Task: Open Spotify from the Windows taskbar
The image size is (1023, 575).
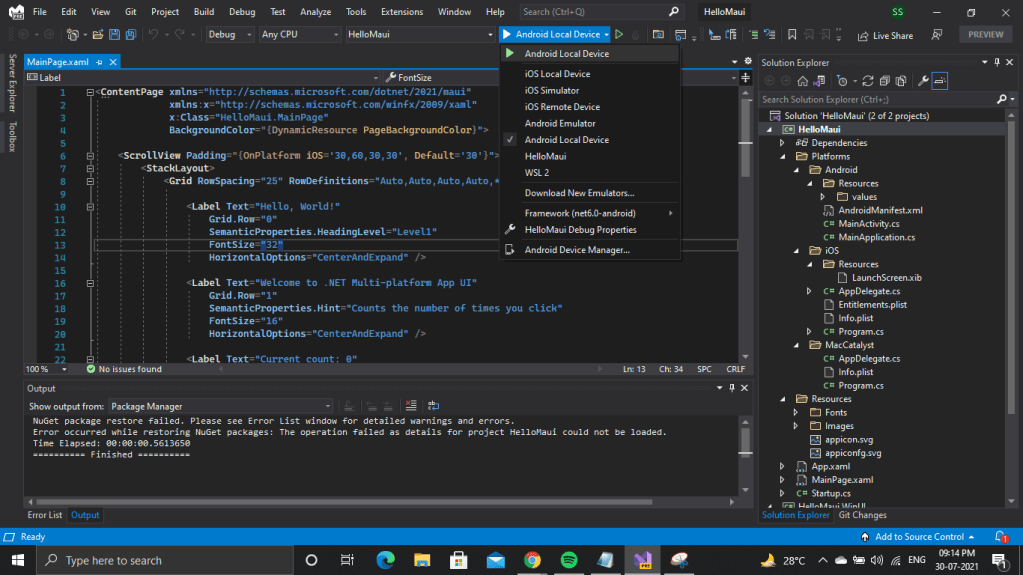Action: pyautogui.click(x=569, y=560)
